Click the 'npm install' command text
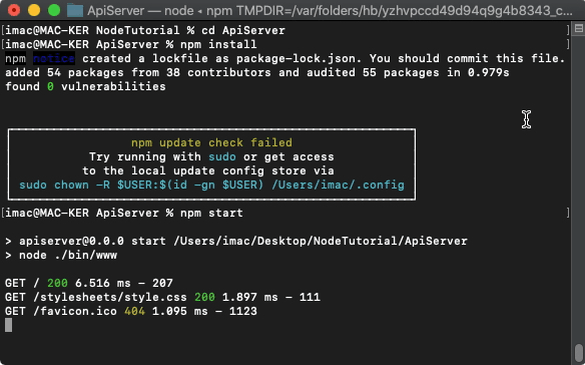585x365 pixels. (x=219, y=44)
